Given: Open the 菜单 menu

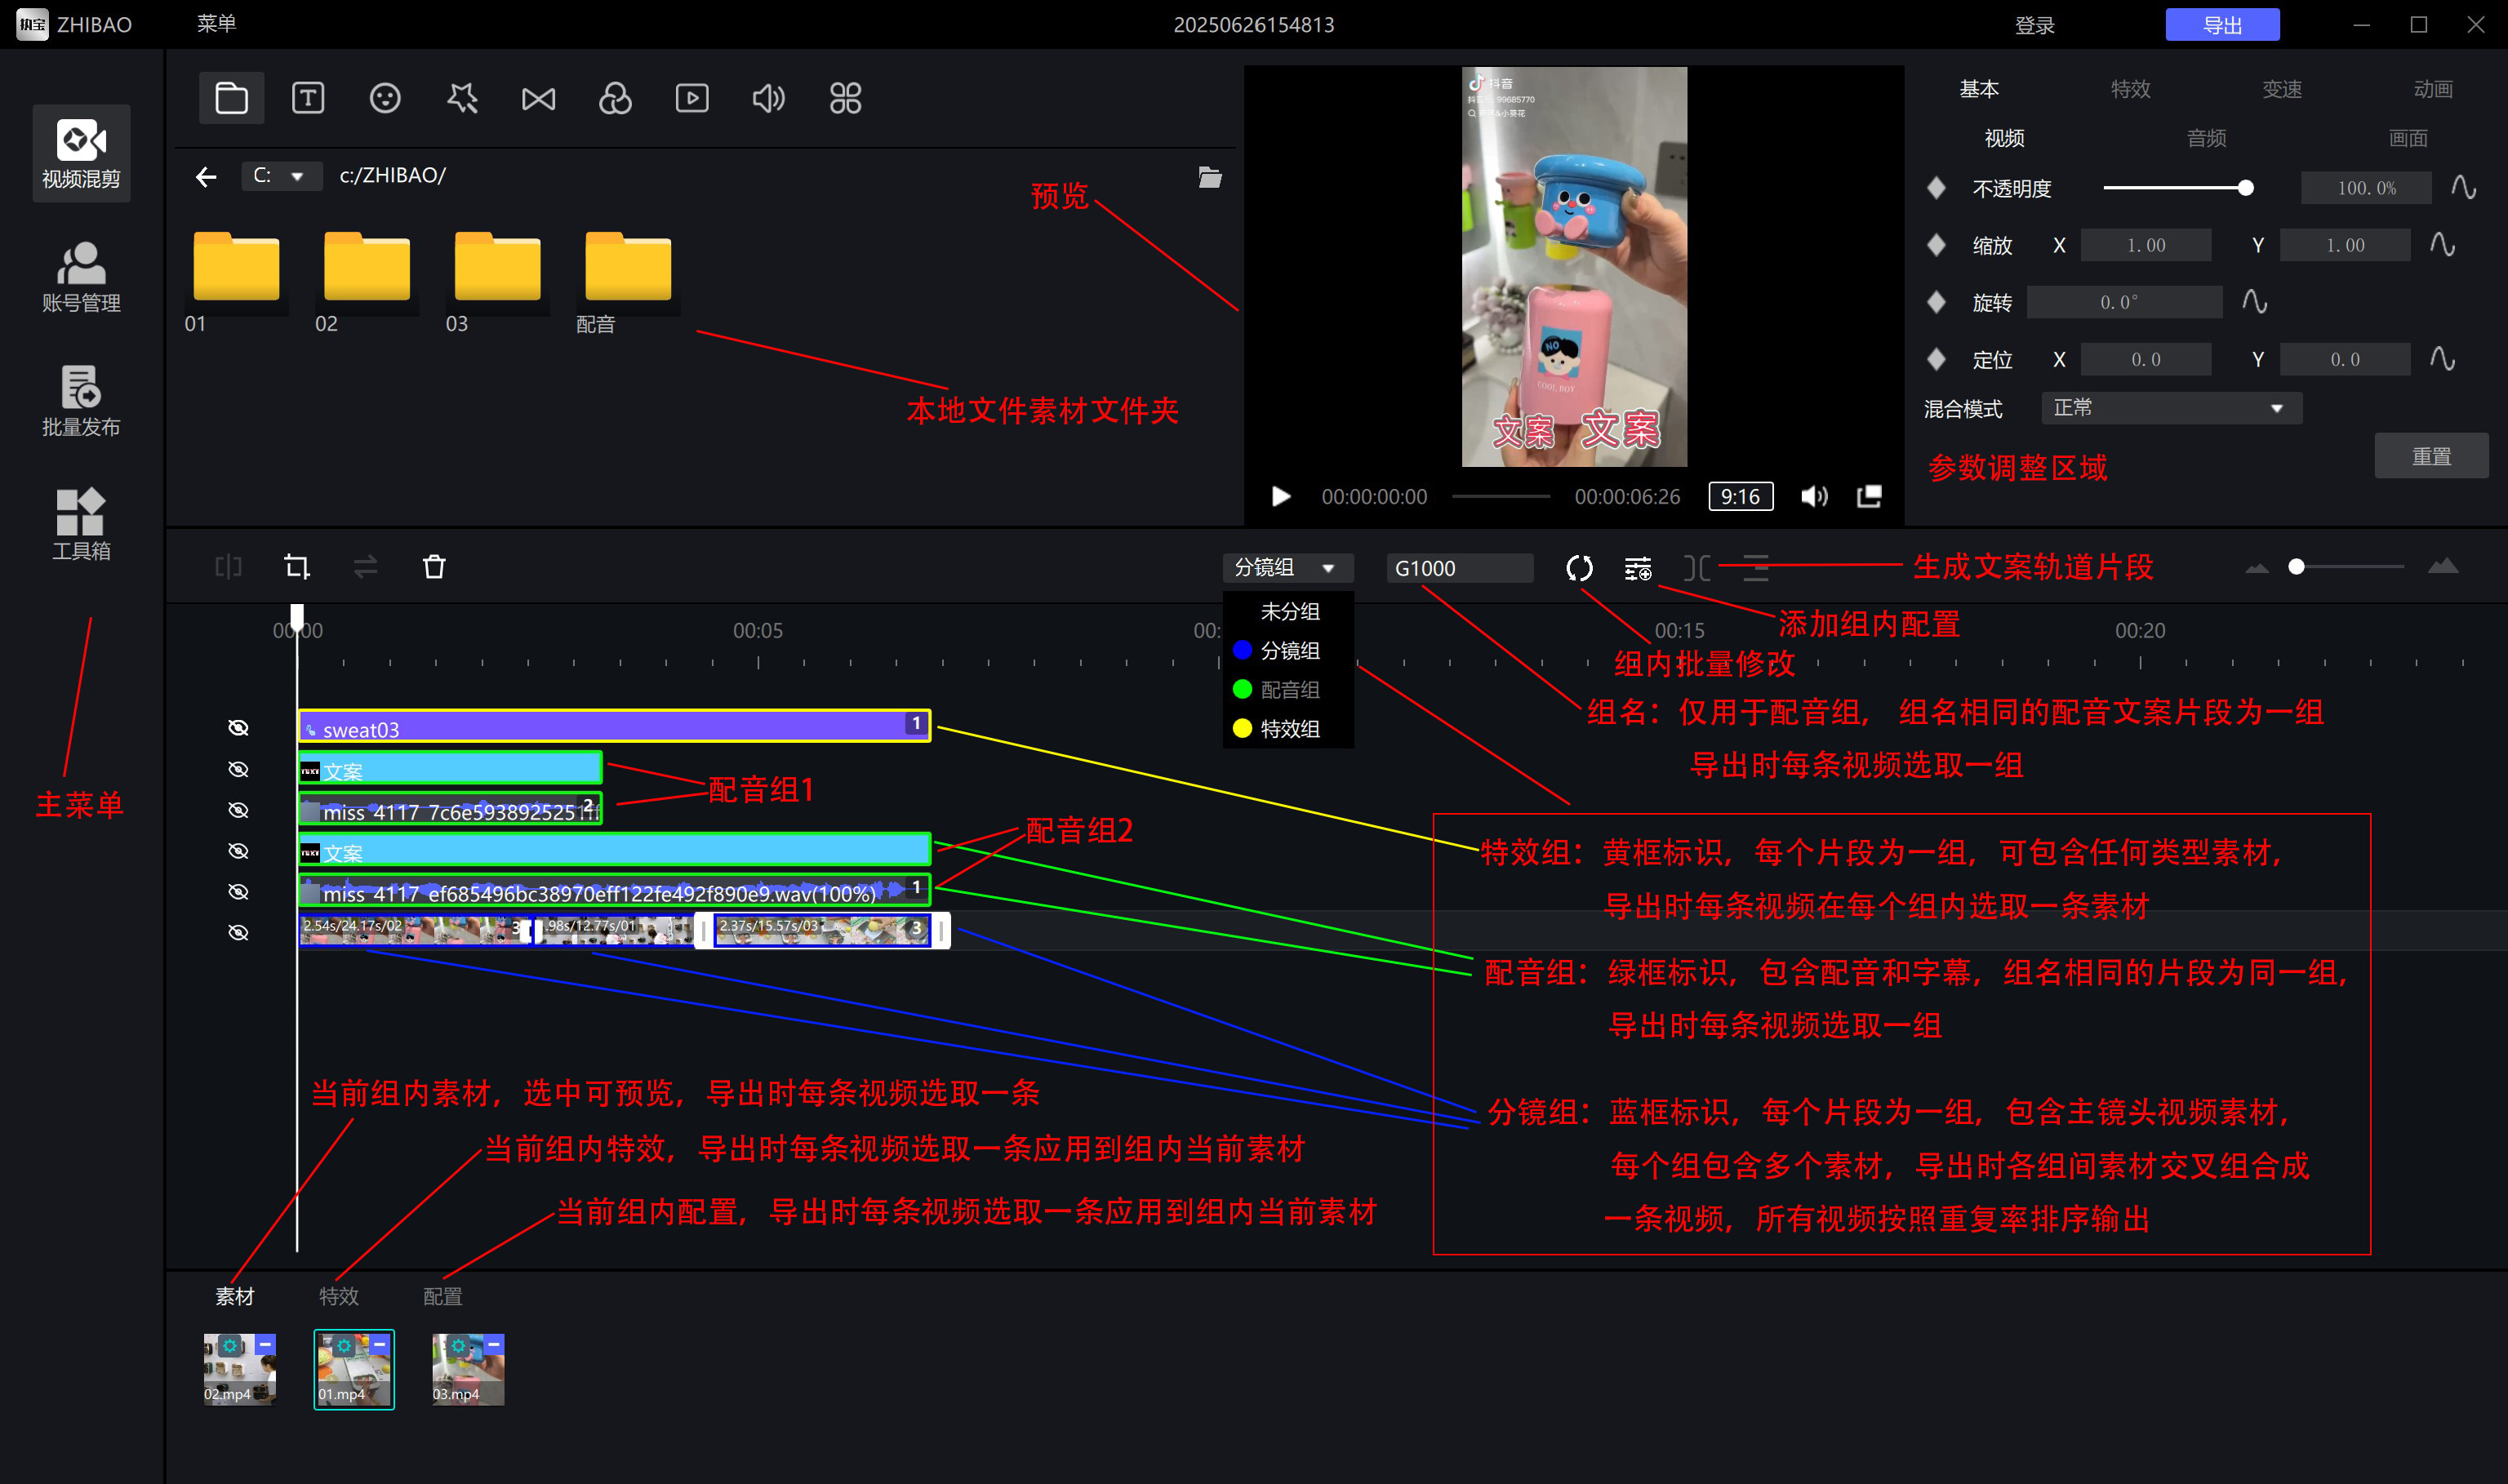Looking at the screenshot, I should click(216, 24).
